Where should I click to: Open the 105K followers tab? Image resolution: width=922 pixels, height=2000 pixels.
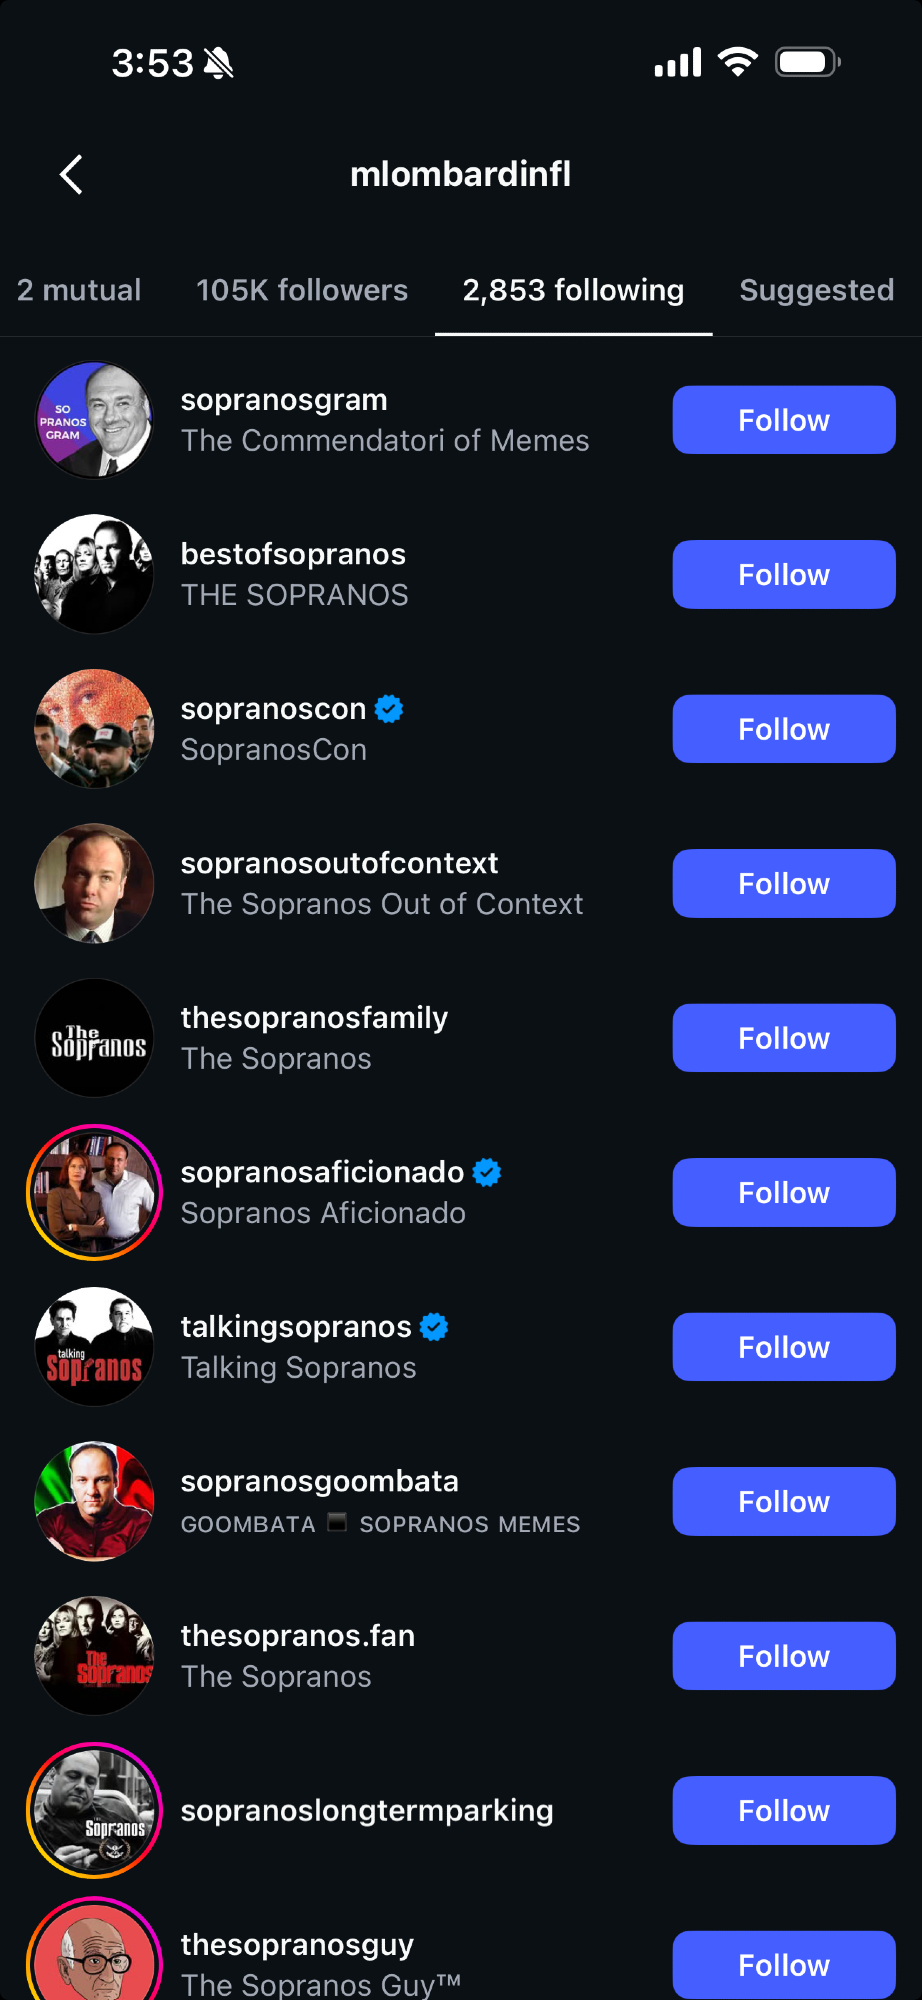click(x=302, y=290)
